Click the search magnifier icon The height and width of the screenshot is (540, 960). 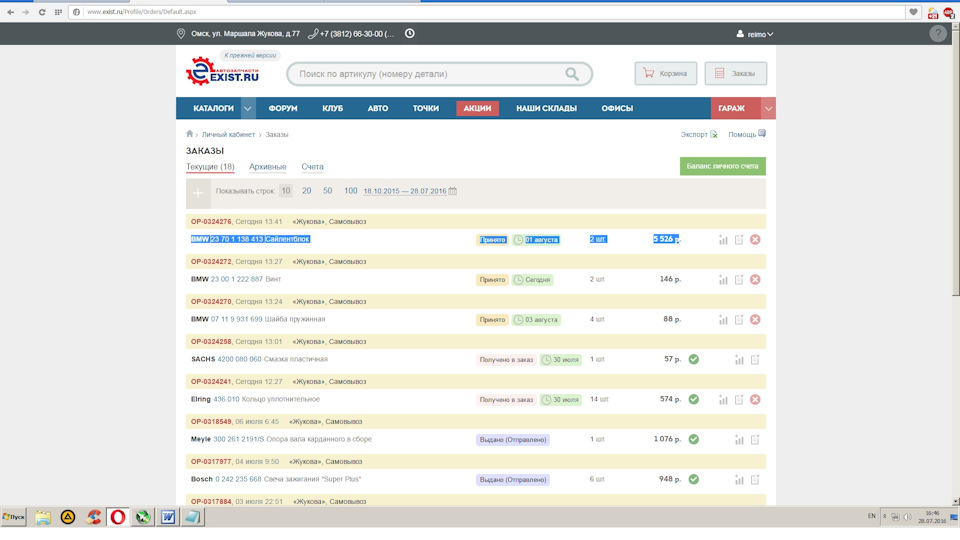click(572, 74)
